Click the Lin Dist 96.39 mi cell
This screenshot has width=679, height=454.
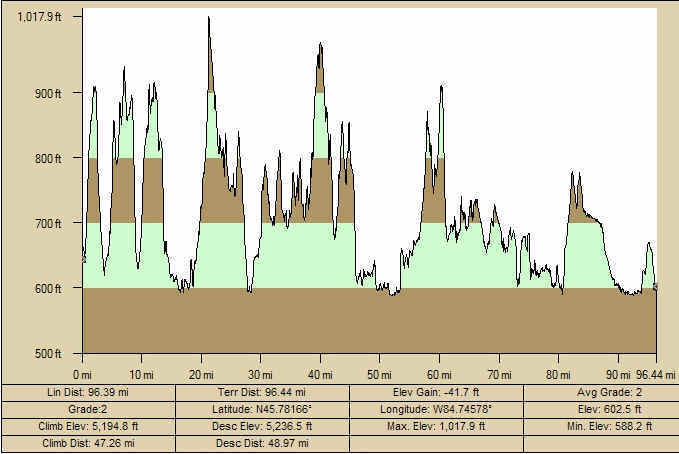[88, 393]
